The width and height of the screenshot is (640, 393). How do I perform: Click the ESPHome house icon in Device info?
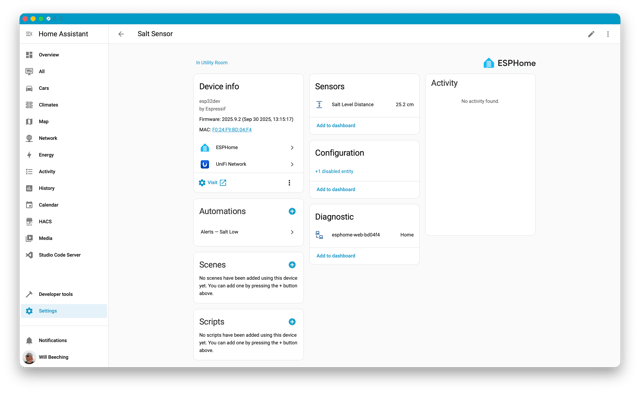[205, 148]
